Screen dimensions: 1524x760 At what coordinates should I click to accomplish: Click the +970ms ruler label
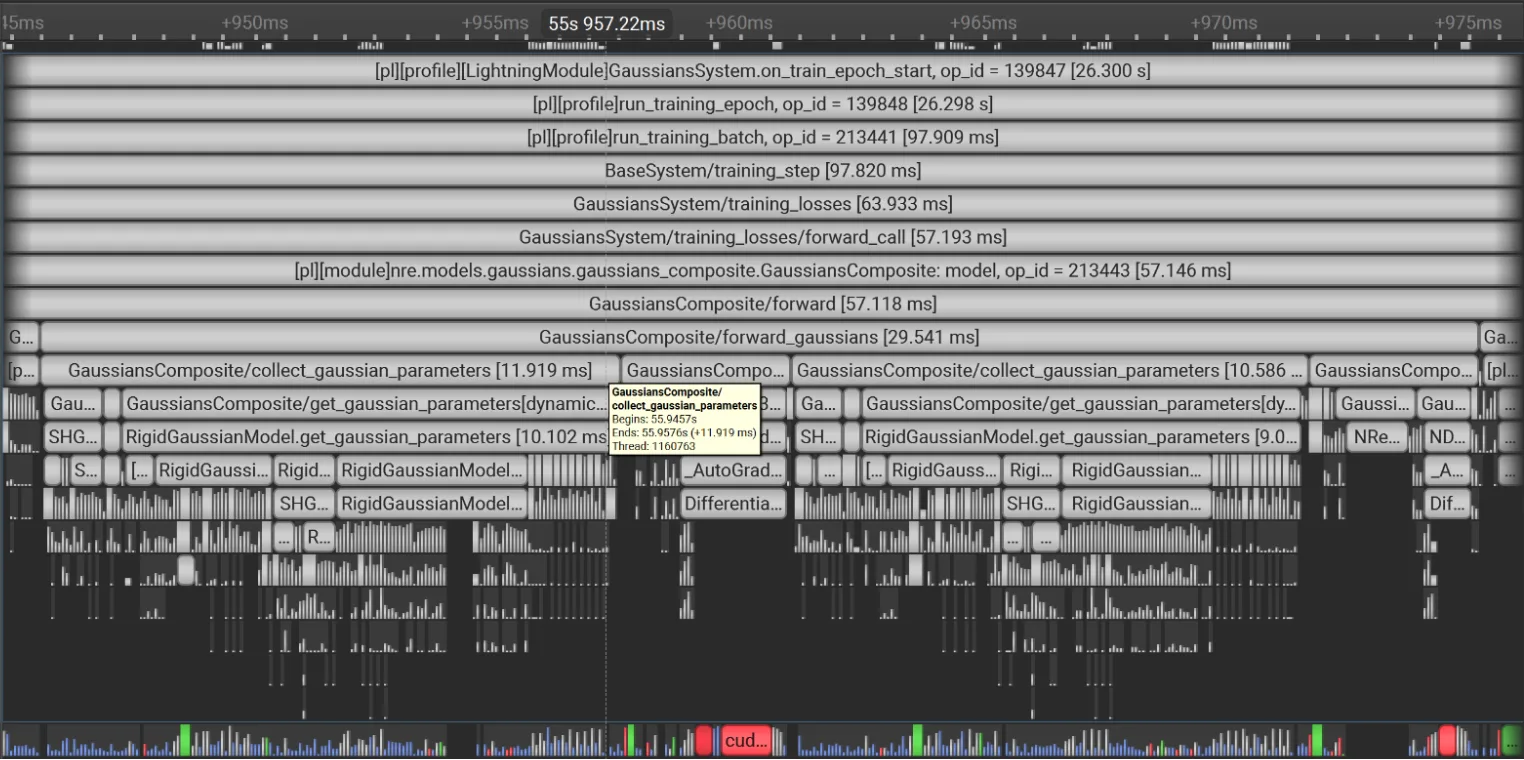(x=1224, y=23)
